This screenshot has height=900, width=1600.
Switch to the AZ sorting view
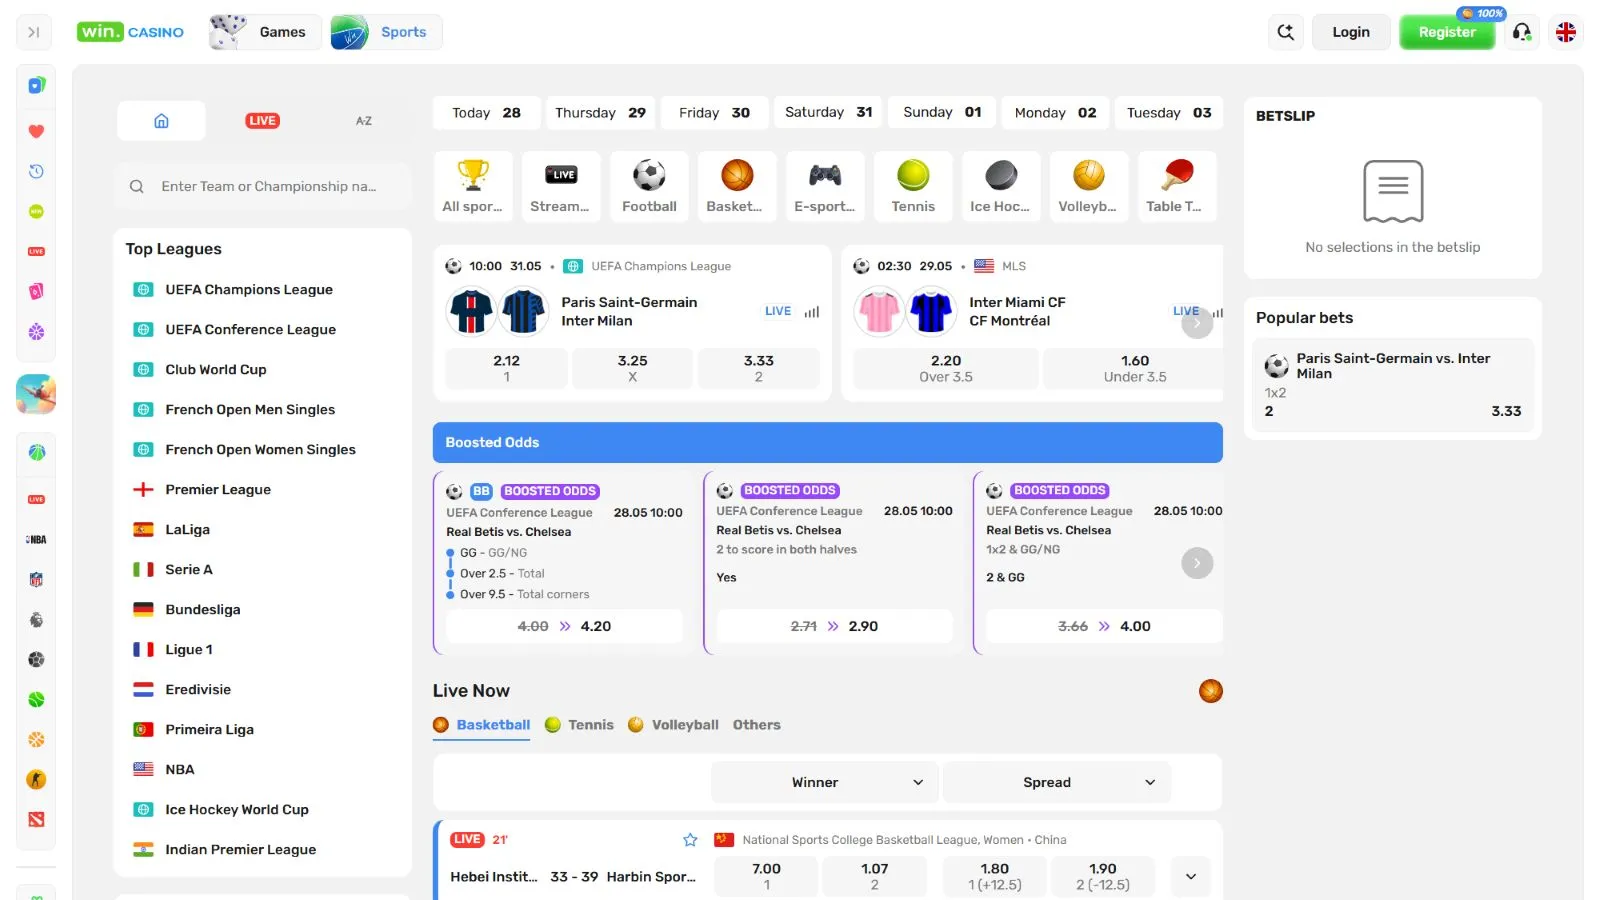point(364,121)
